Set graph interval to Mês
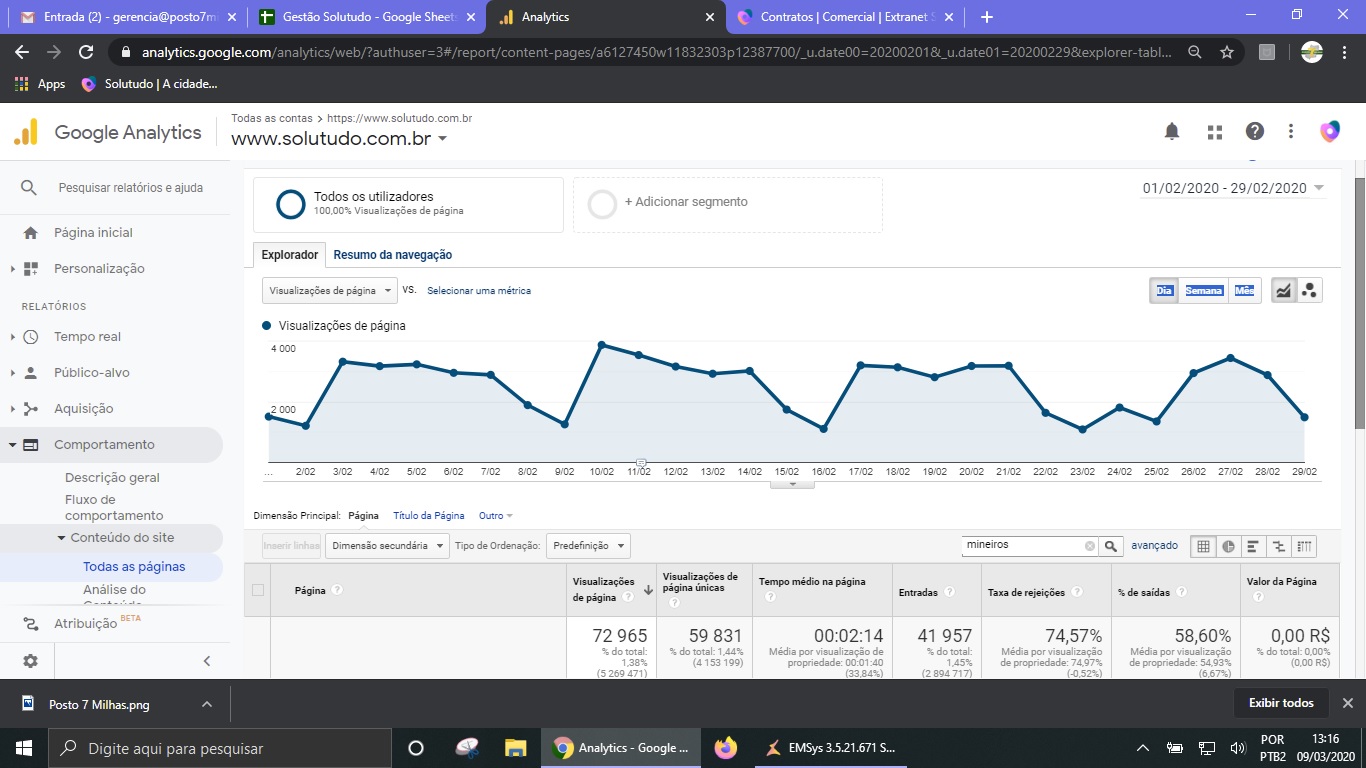Image resolution: width=1366 pixels, height=768 pixels. click(x=1244, y=291)
